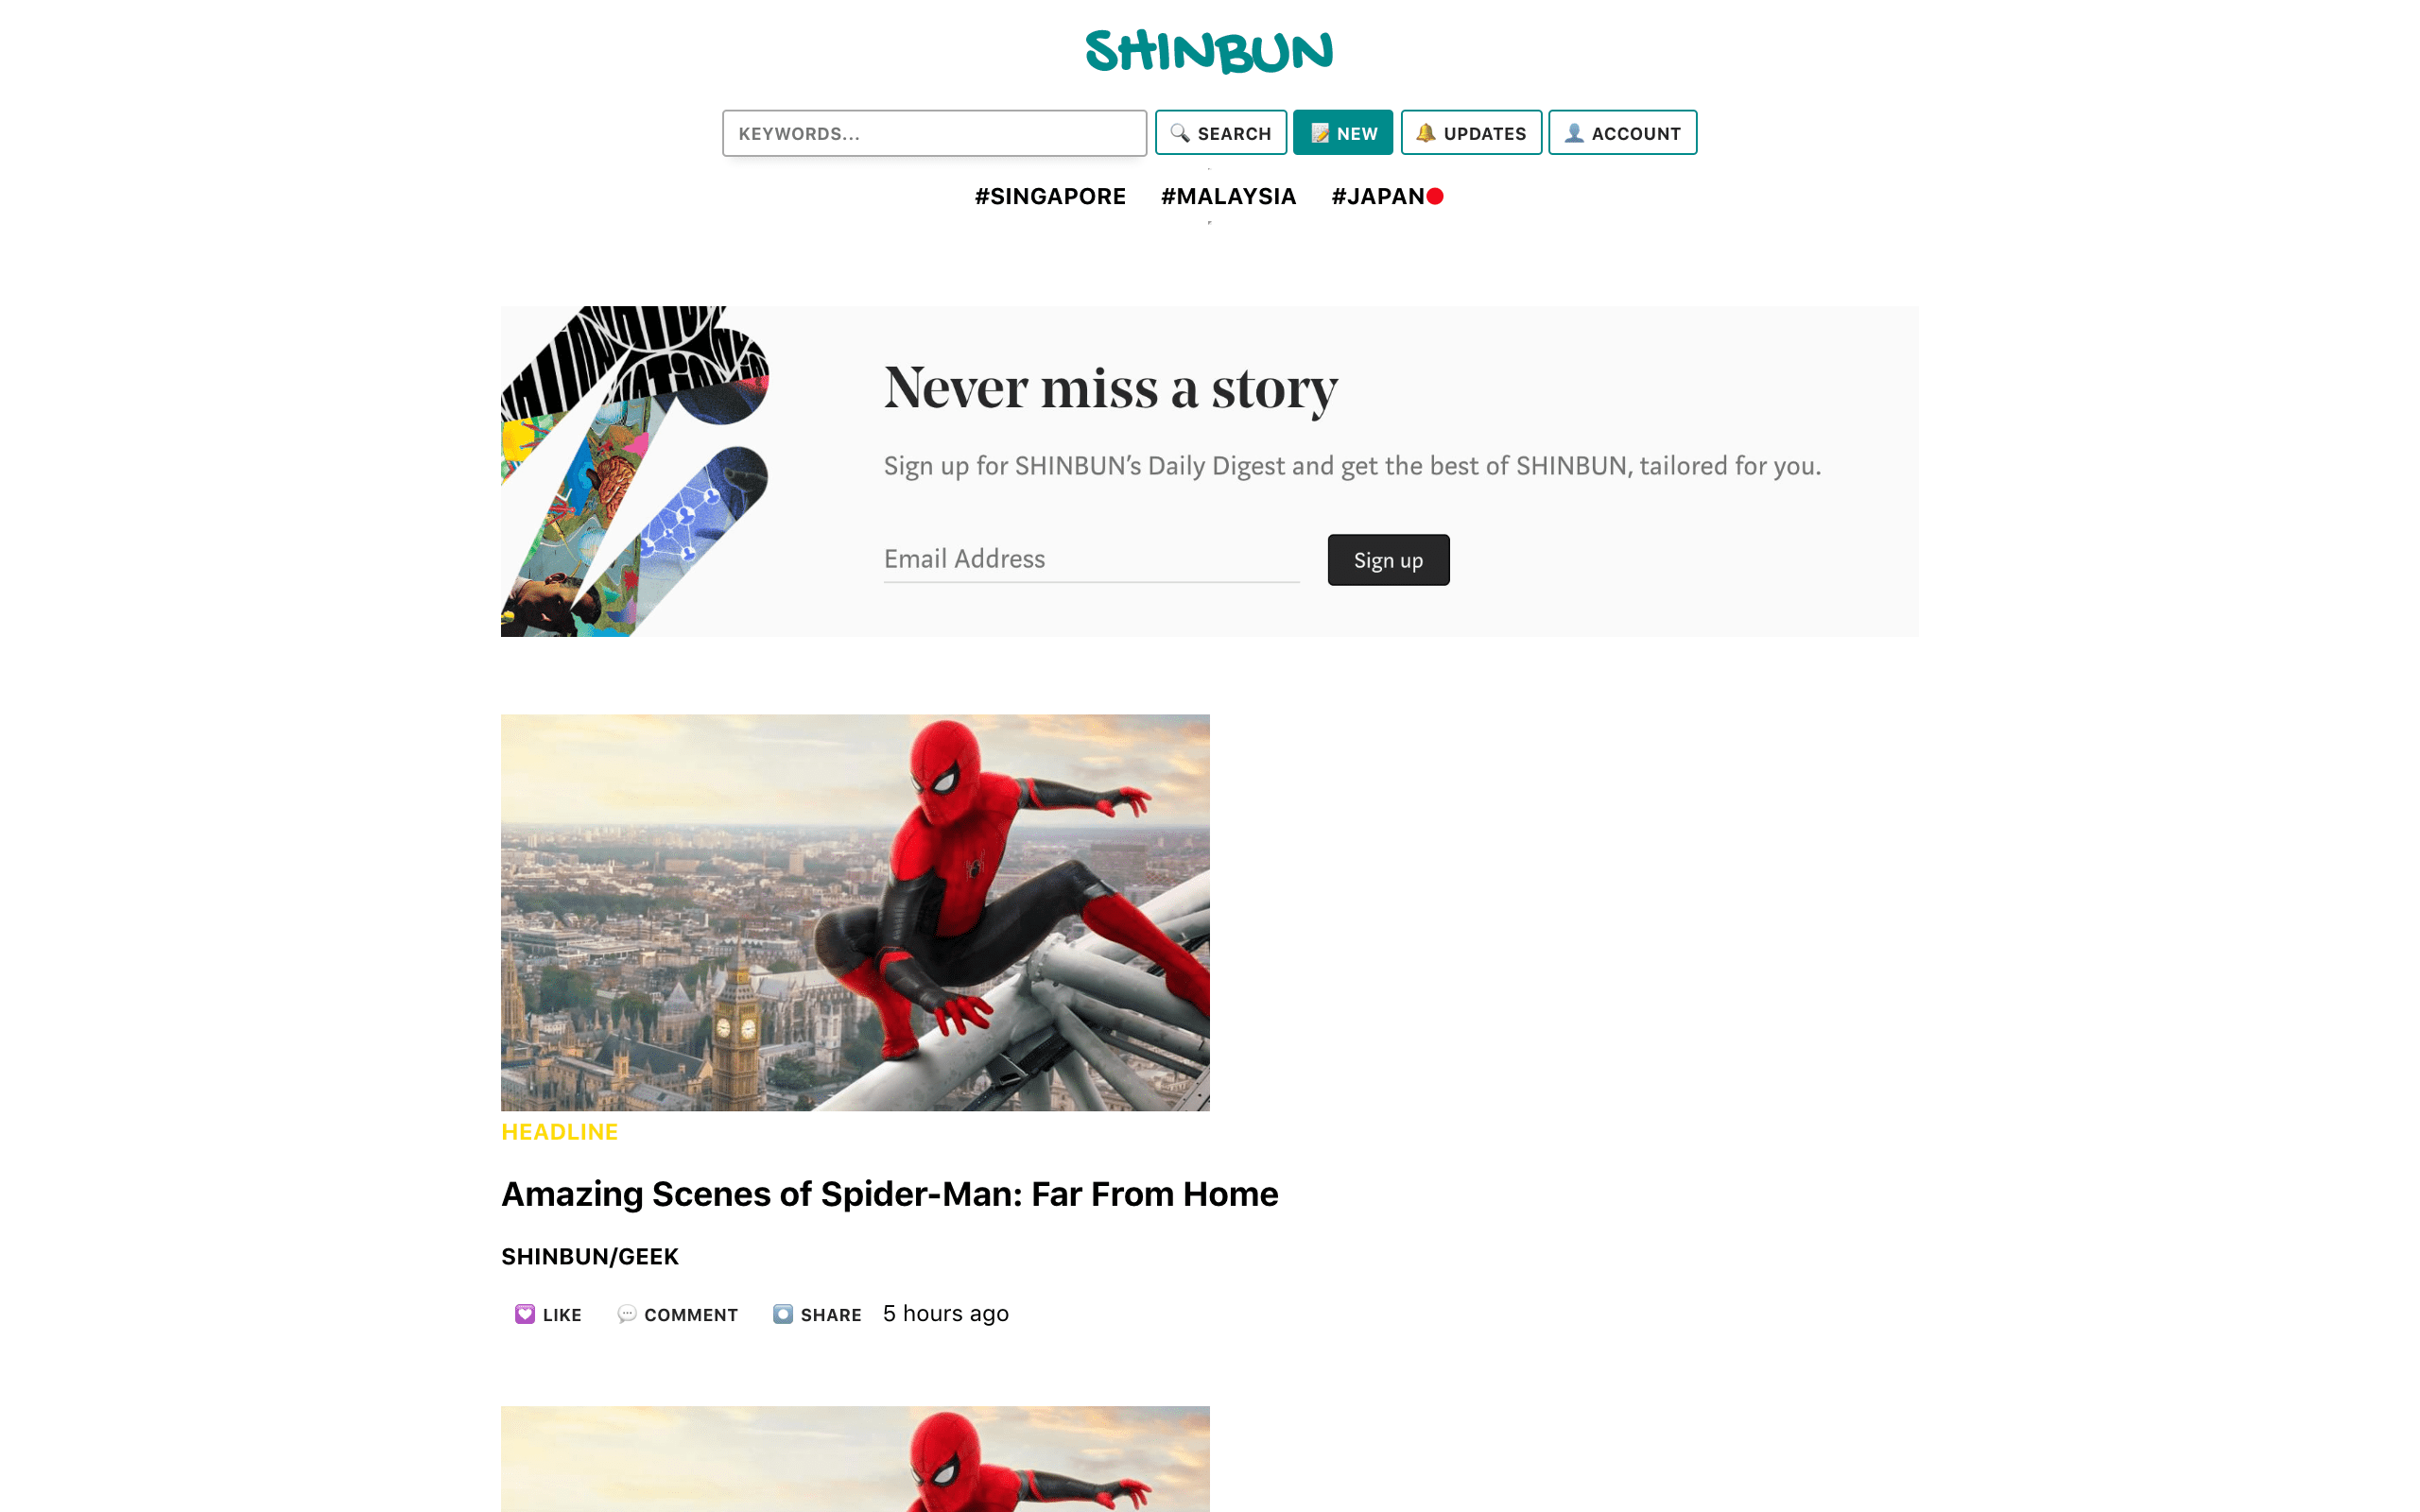Click the speech bubble Comment icon
Screen dimensions: 2420x1512
[x=627, y=1314]
